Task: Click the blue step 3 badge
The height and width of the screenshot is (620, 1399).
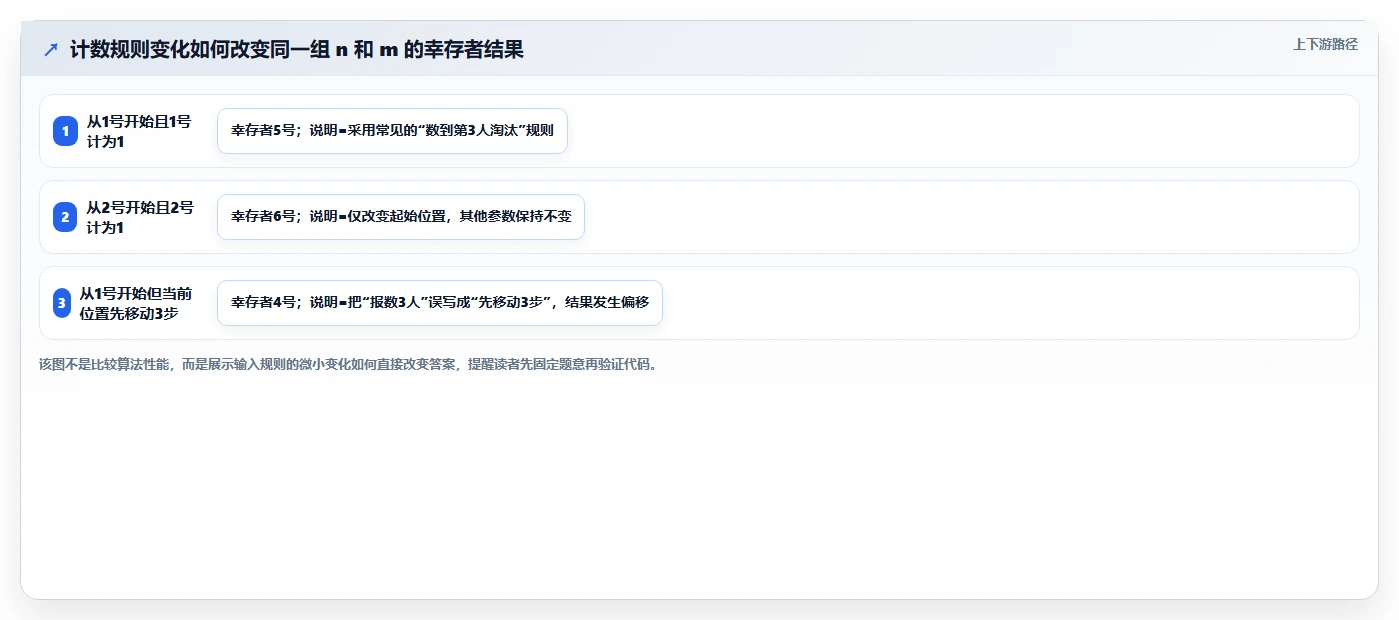Action: tap(62, 303)
